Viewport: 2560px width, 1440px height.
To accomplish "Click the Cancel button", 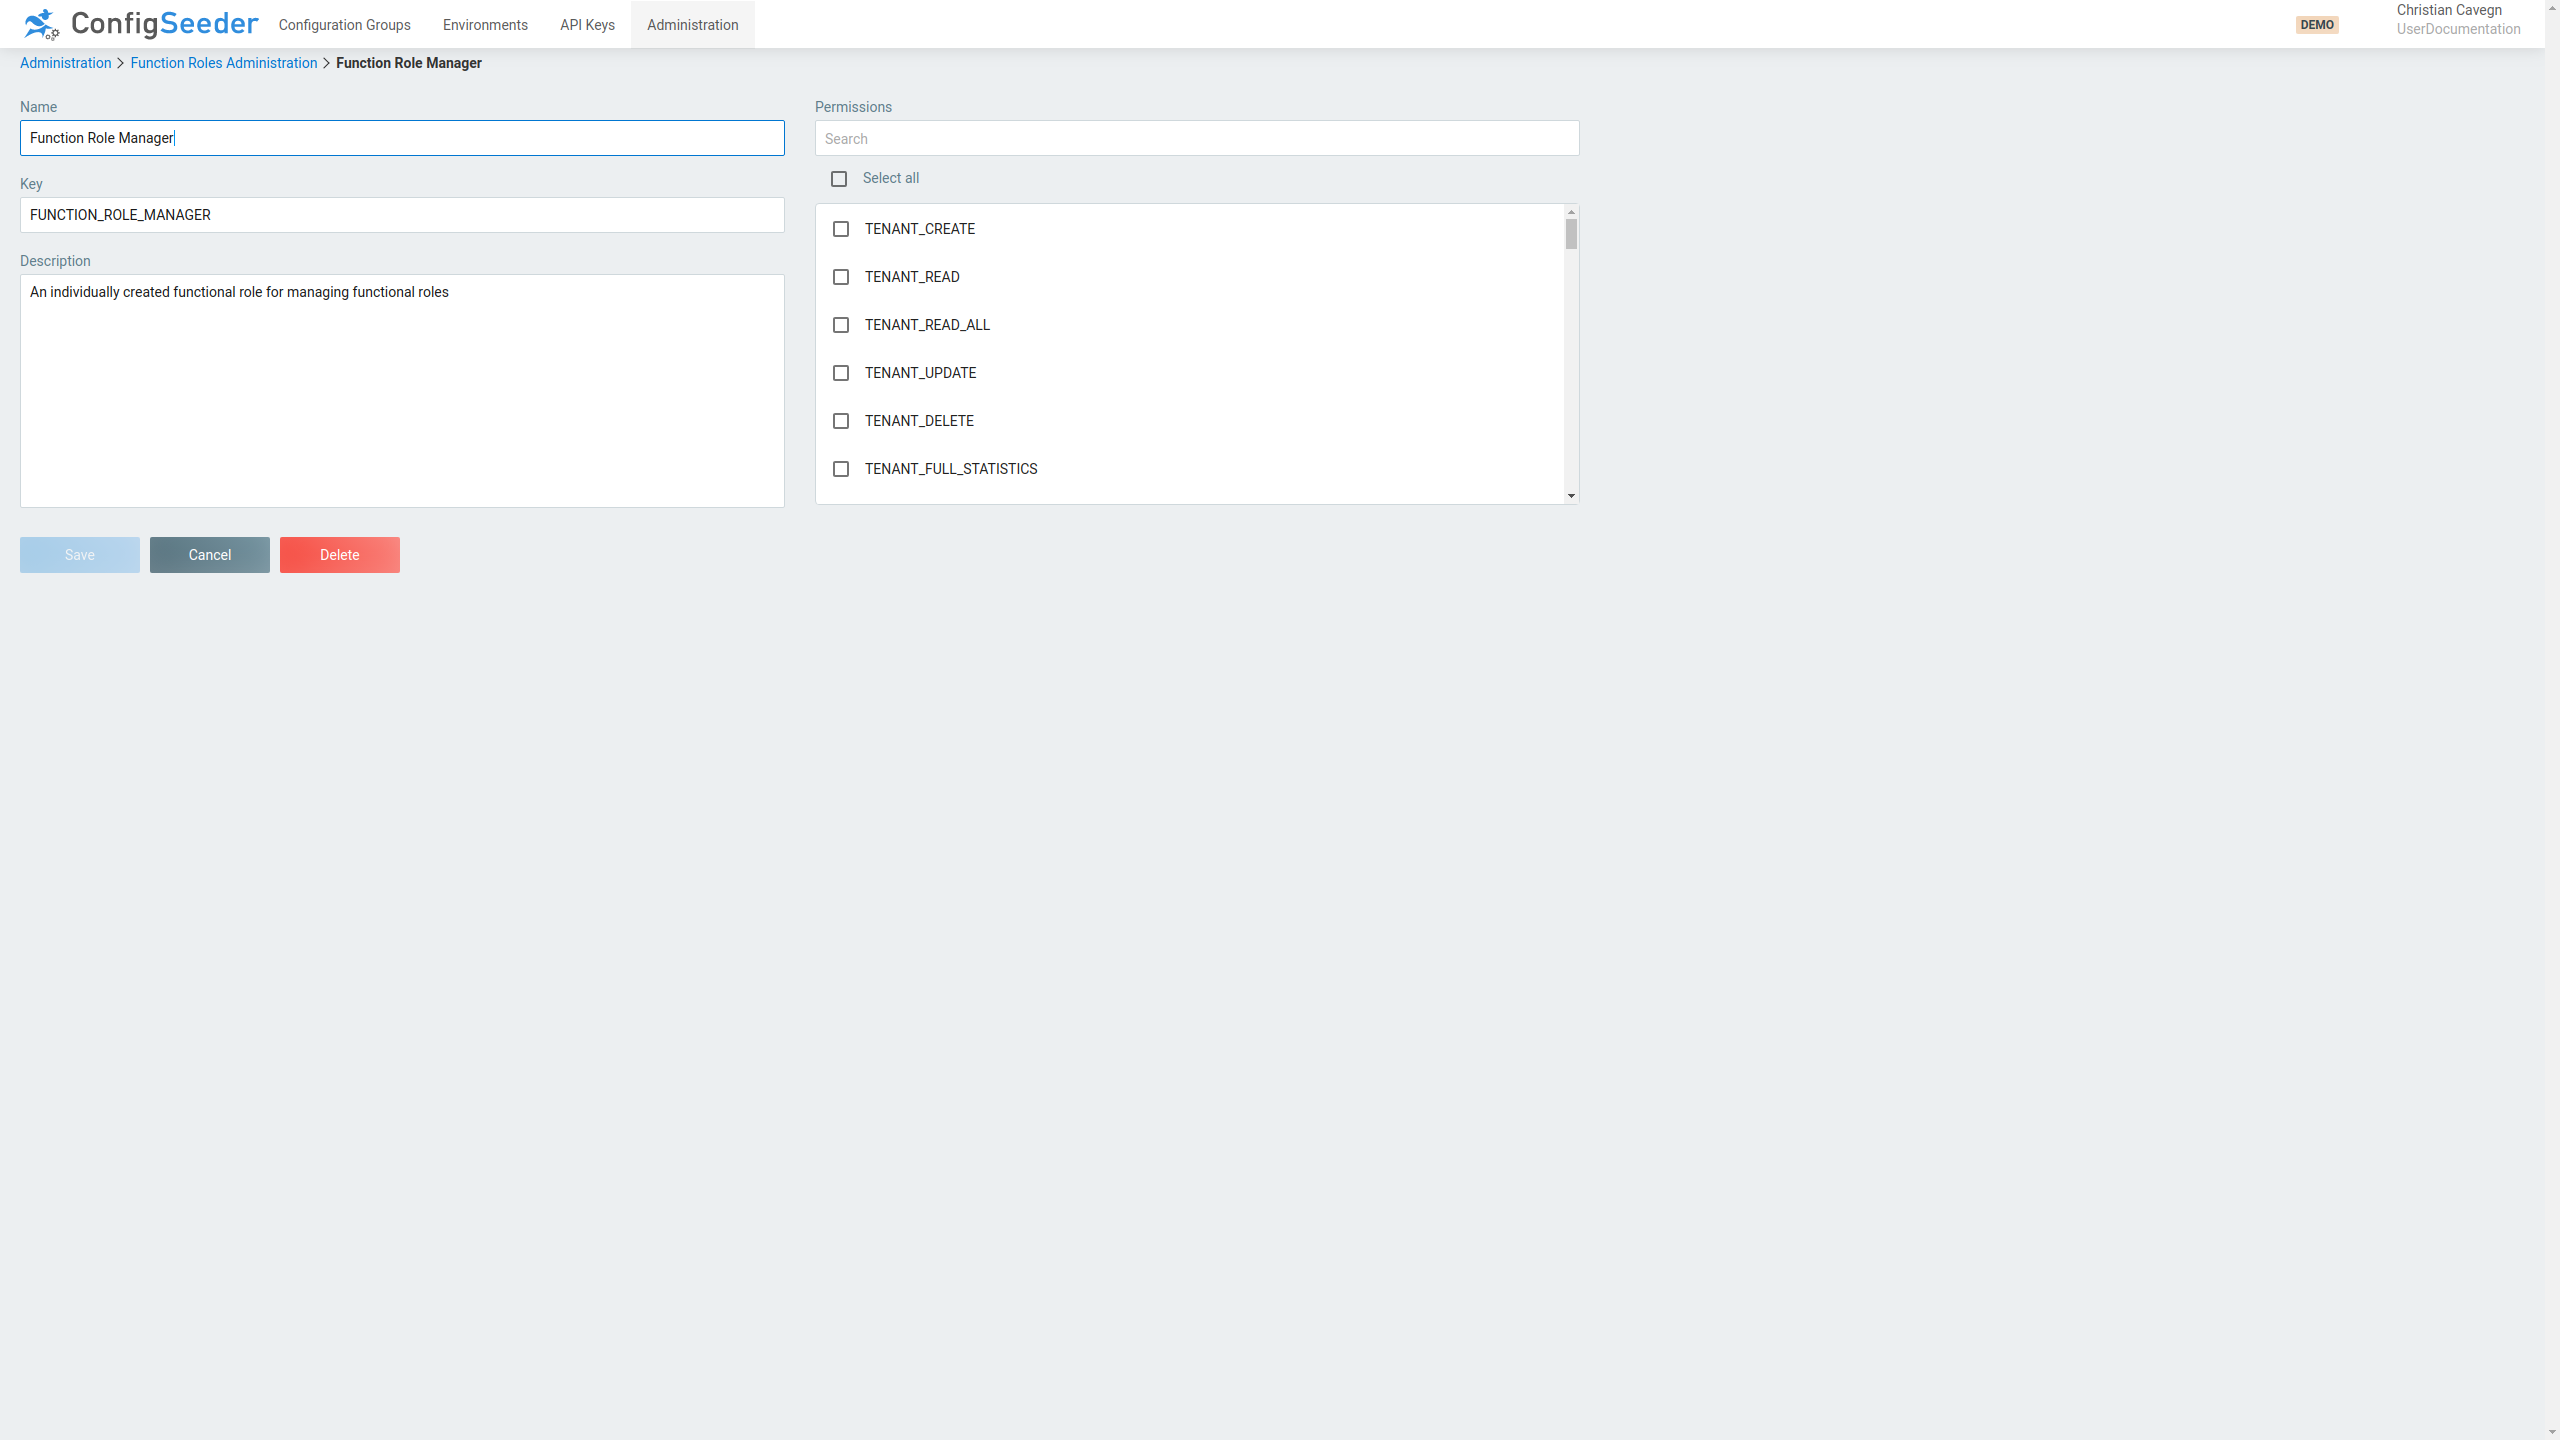I will tap(210, 555).
